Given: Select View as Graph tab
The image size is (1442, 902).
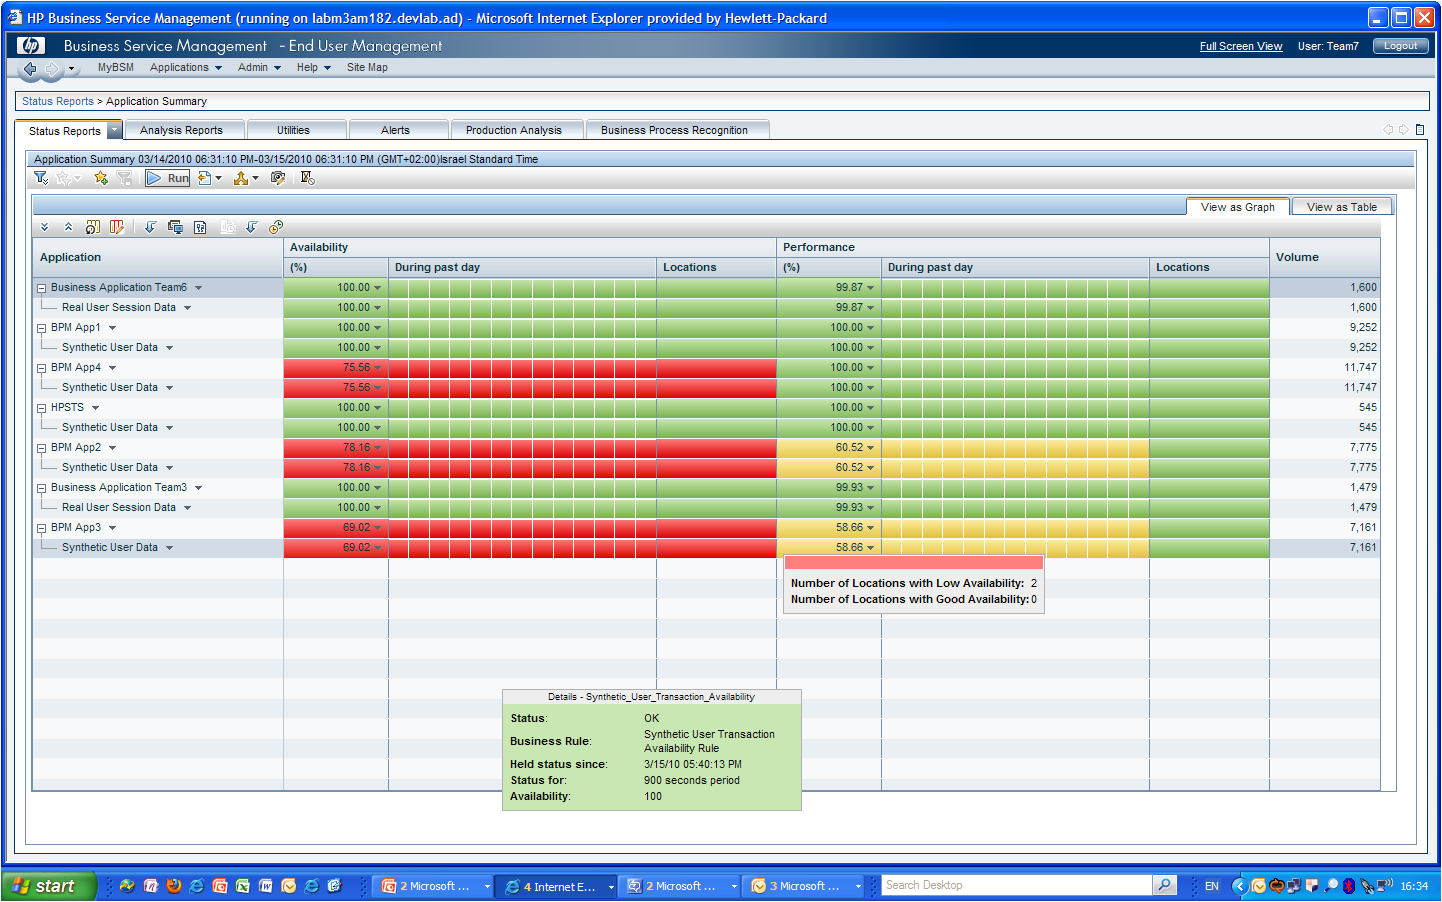Looking at the screenshot, I should [1237, 207].
